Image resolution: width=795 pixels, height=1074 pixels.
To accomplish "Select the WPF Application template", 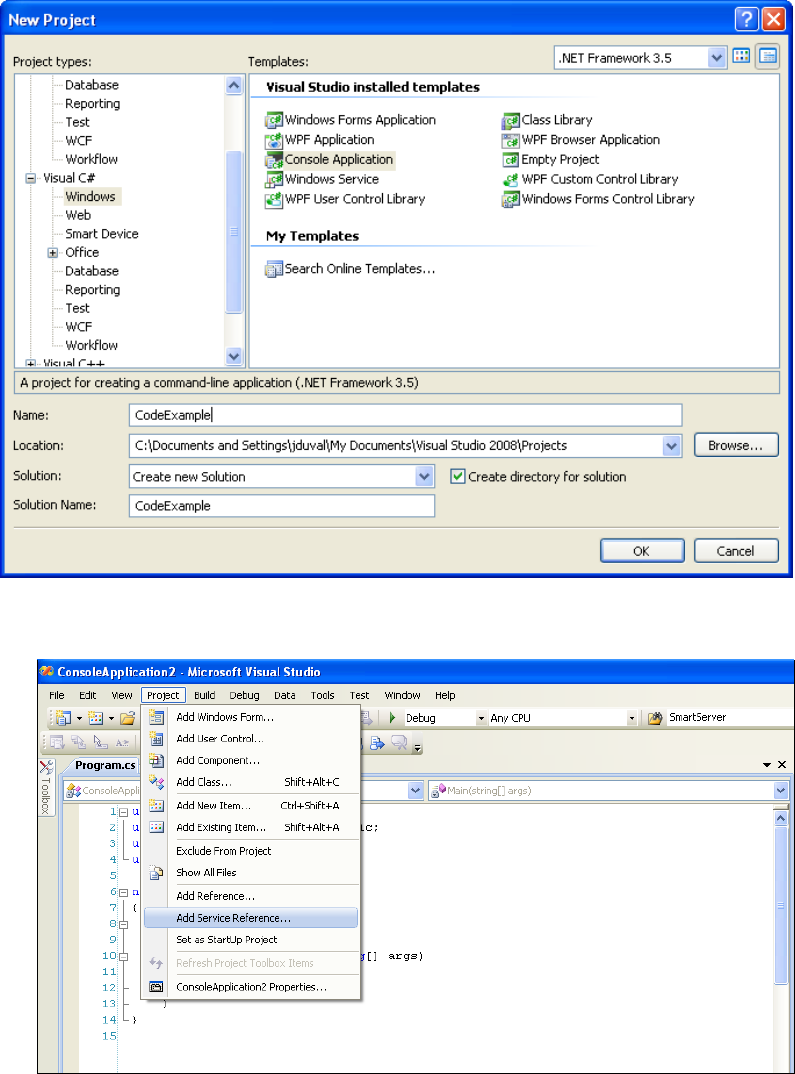I will pyautogui.click(x=320, y=140).
